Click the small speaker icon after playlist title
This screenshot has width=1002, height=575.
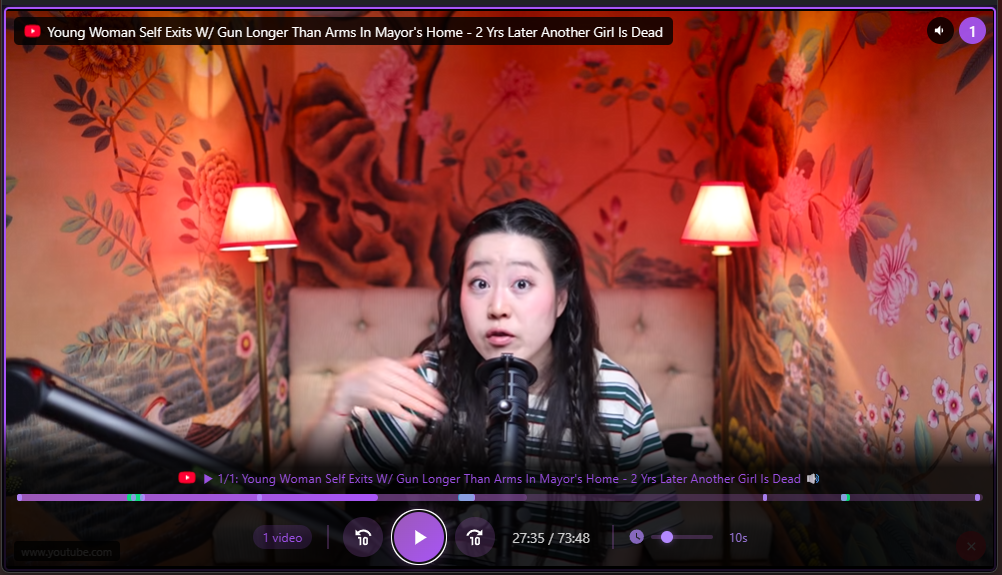[813, 479]
